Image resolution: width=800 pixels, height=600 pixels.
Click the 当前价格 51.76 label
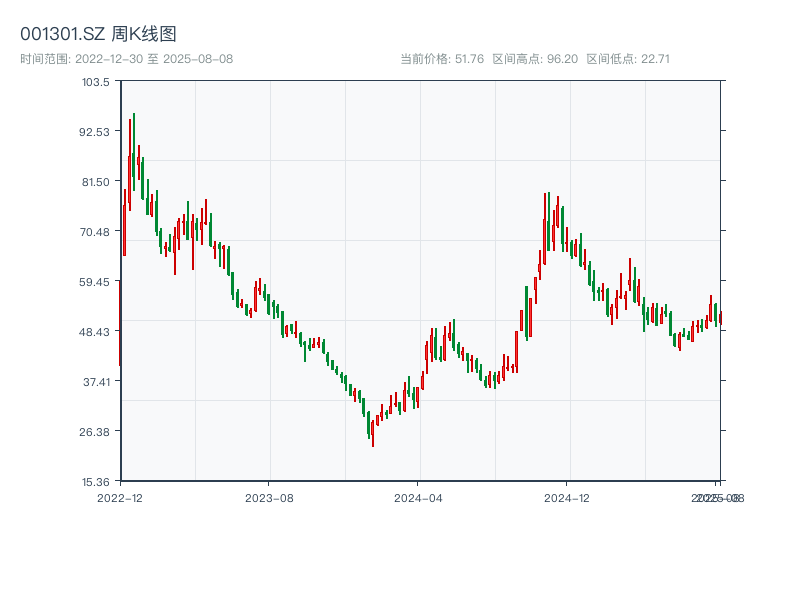[x=442, y=59]
